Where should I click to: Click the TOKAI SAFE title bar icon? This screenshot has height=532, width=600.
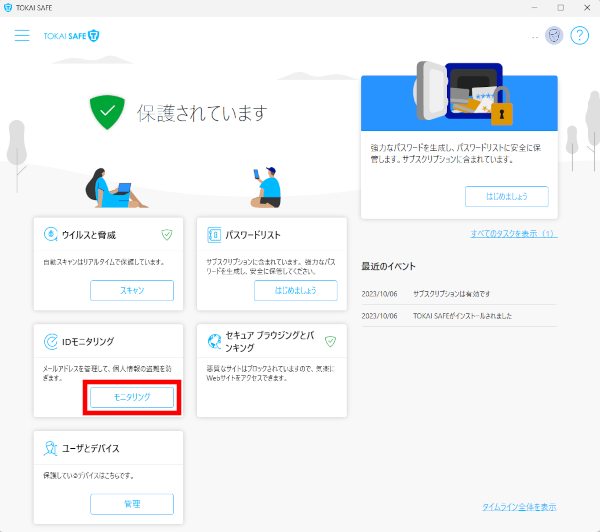click(x=8, y=8)
